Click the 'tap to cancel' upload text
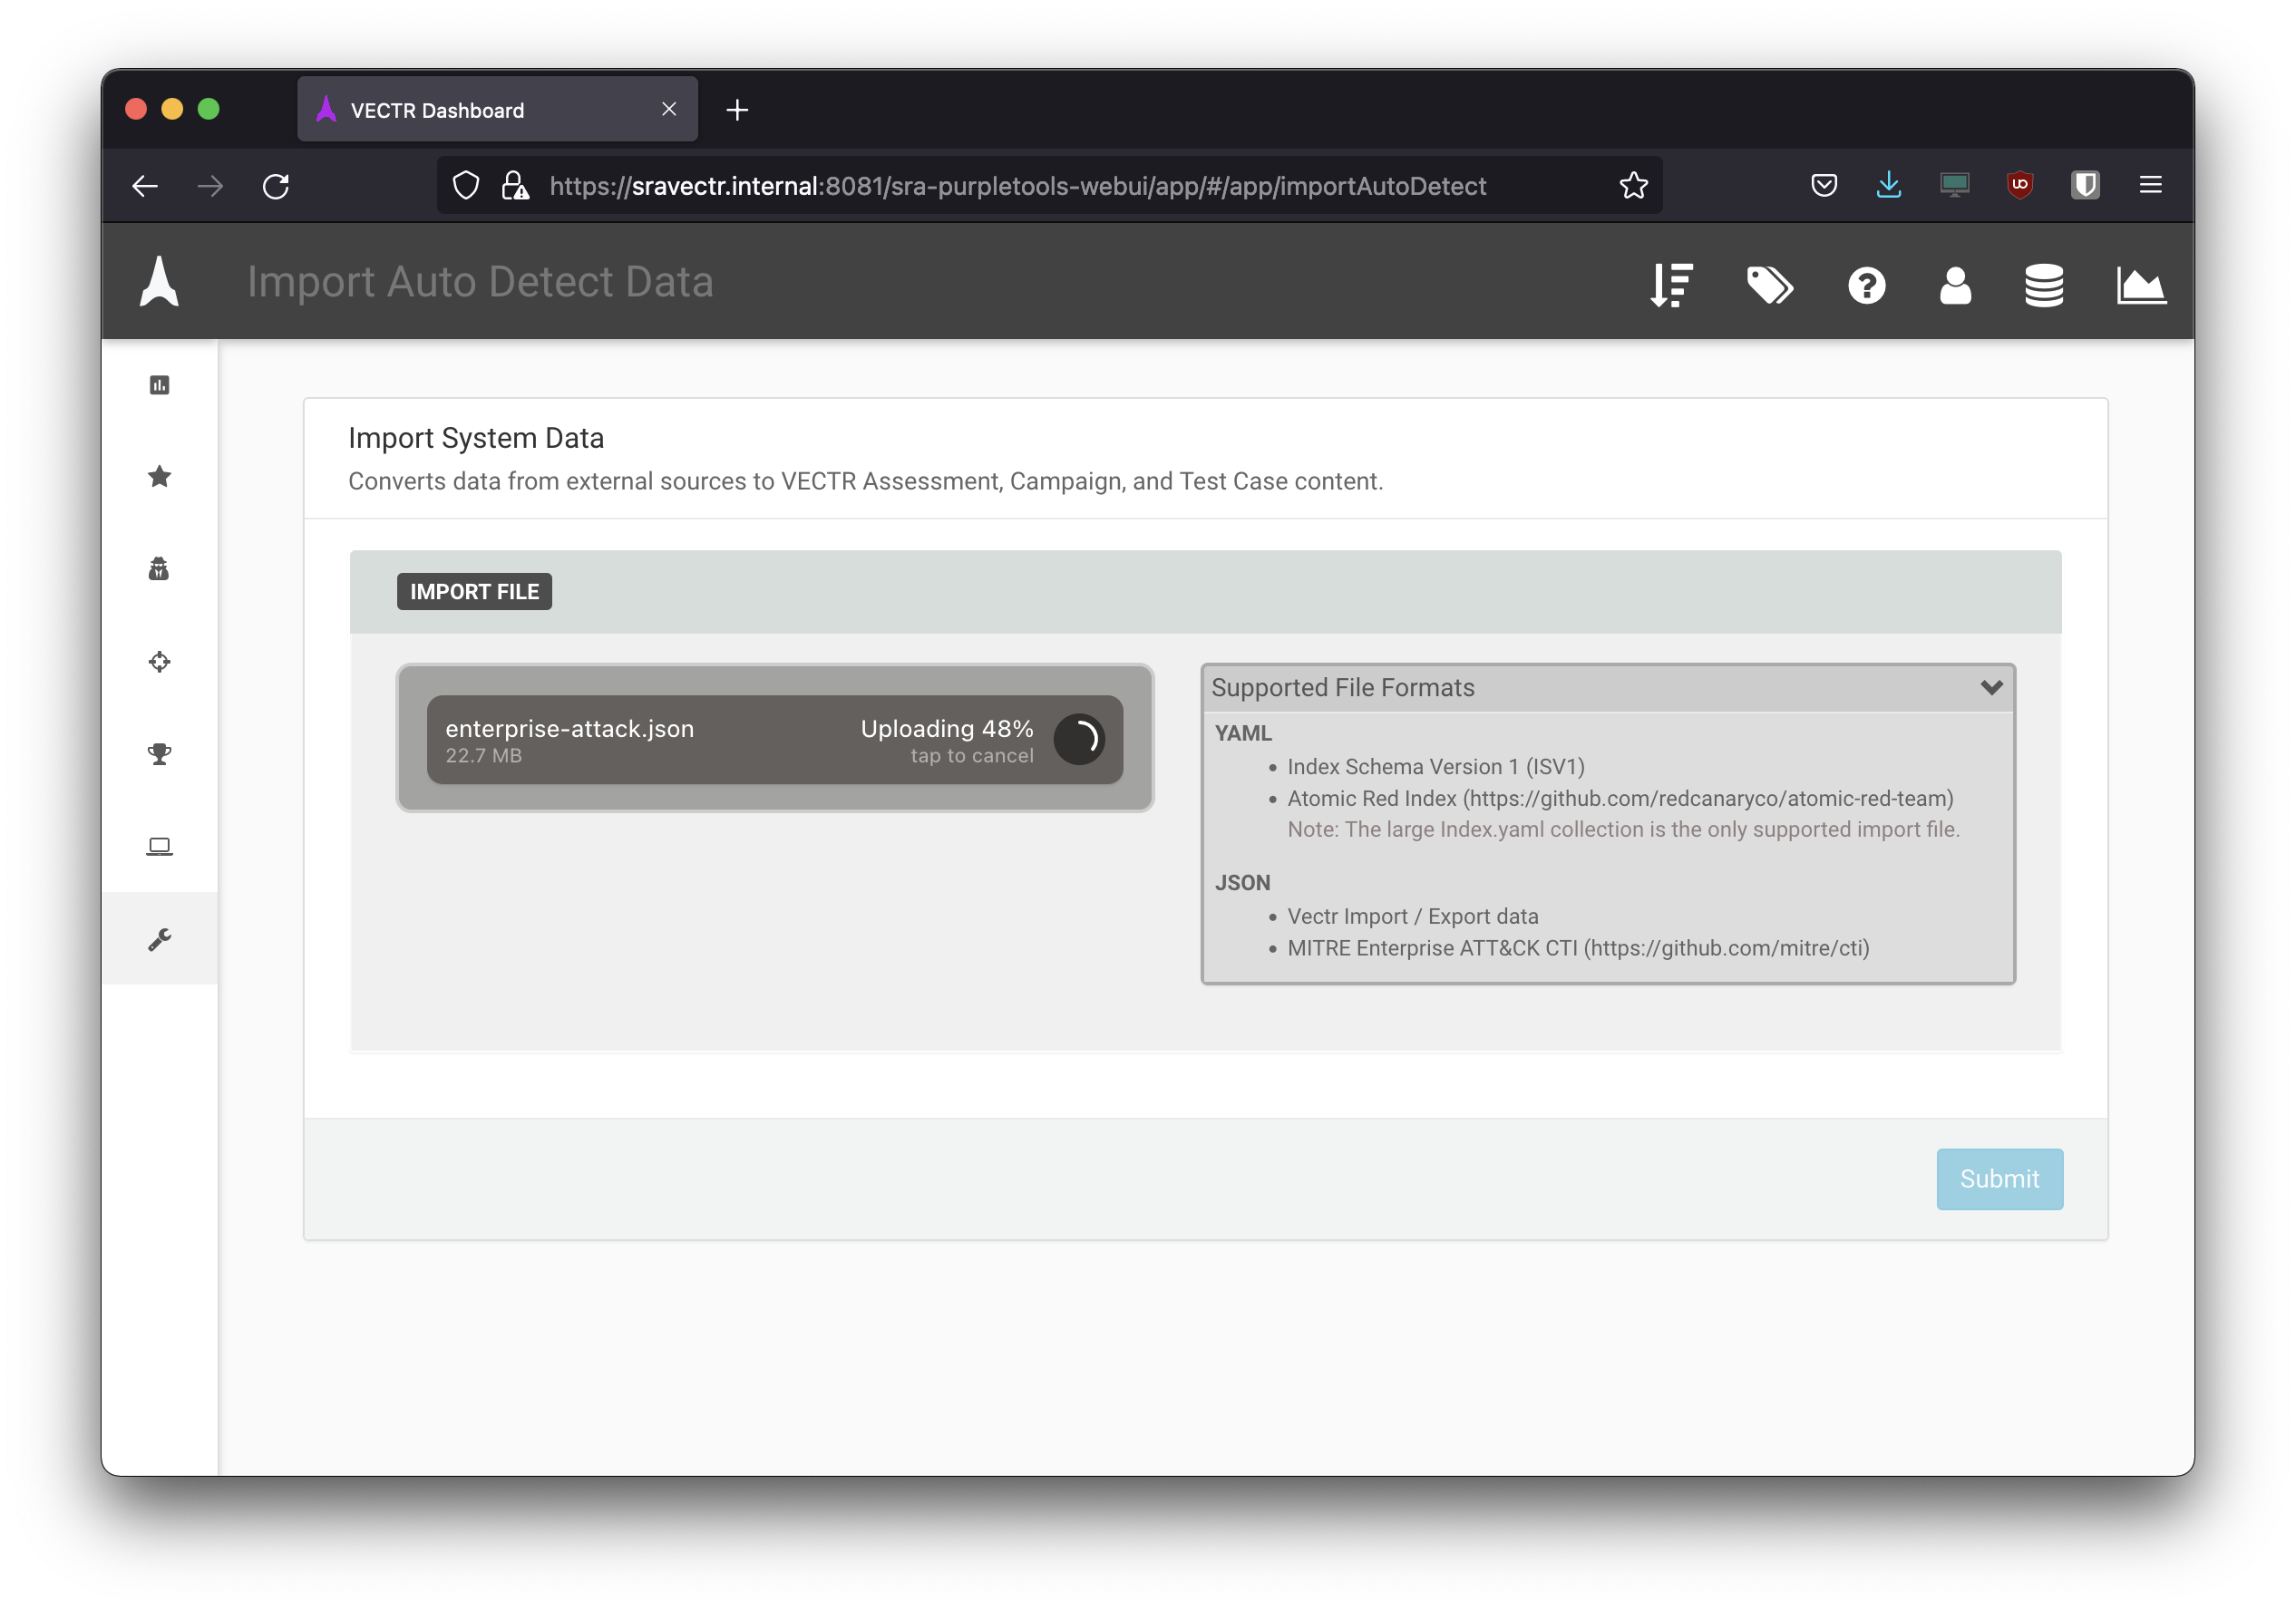 pyautogui.click(x=972, y=757)
